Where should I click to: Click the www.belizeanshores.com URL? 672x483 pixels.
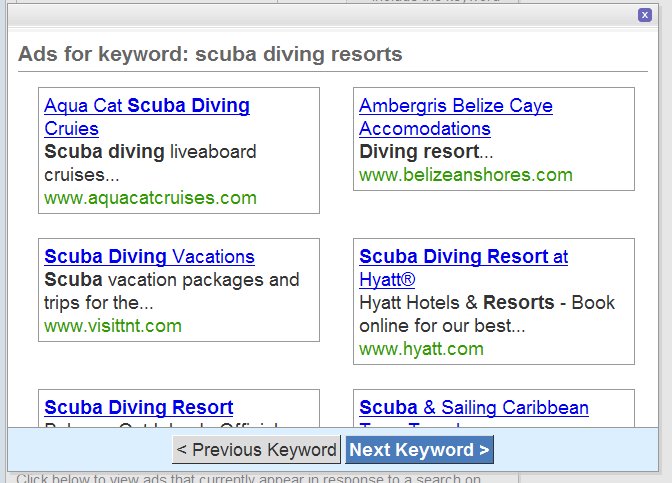click(x=465, y=176)
